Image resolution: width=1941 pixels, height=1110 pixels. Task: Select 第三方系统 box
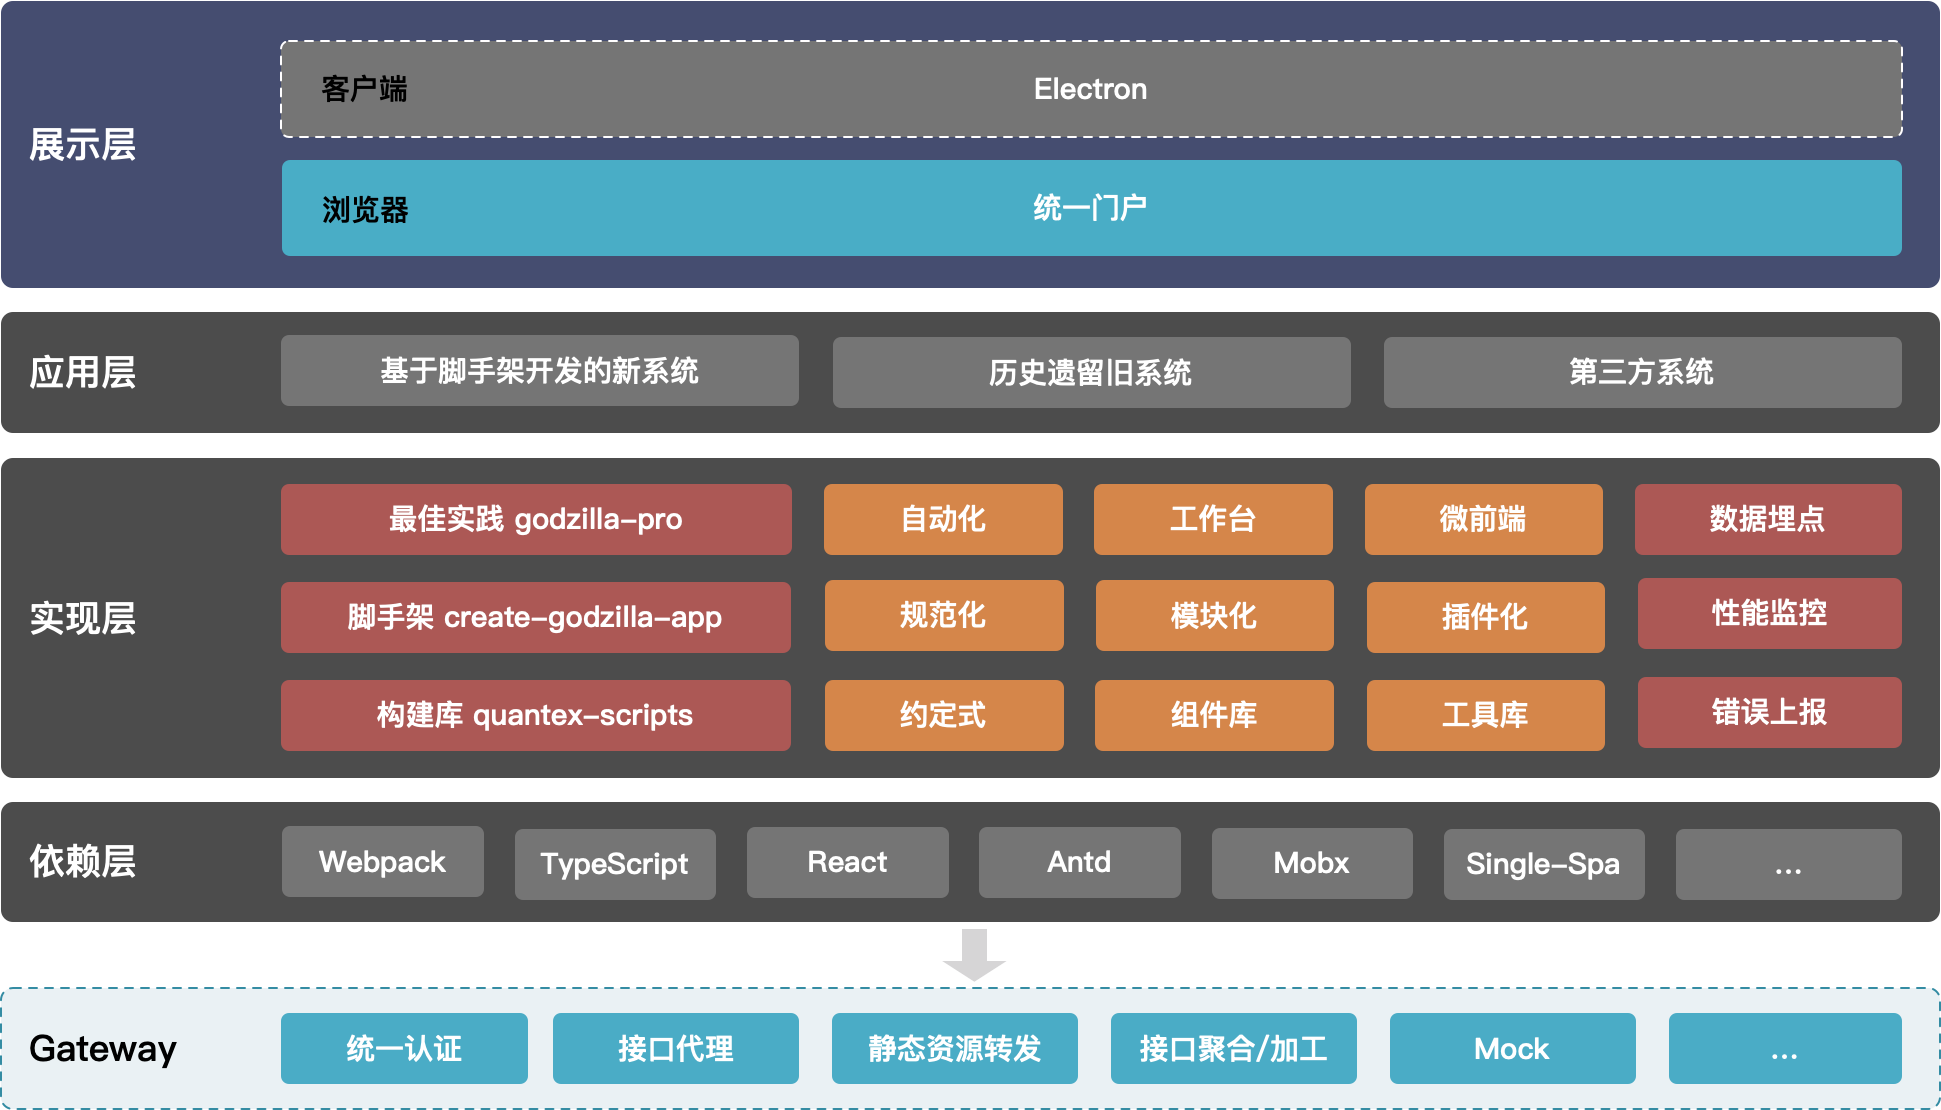coord(1642,372)
